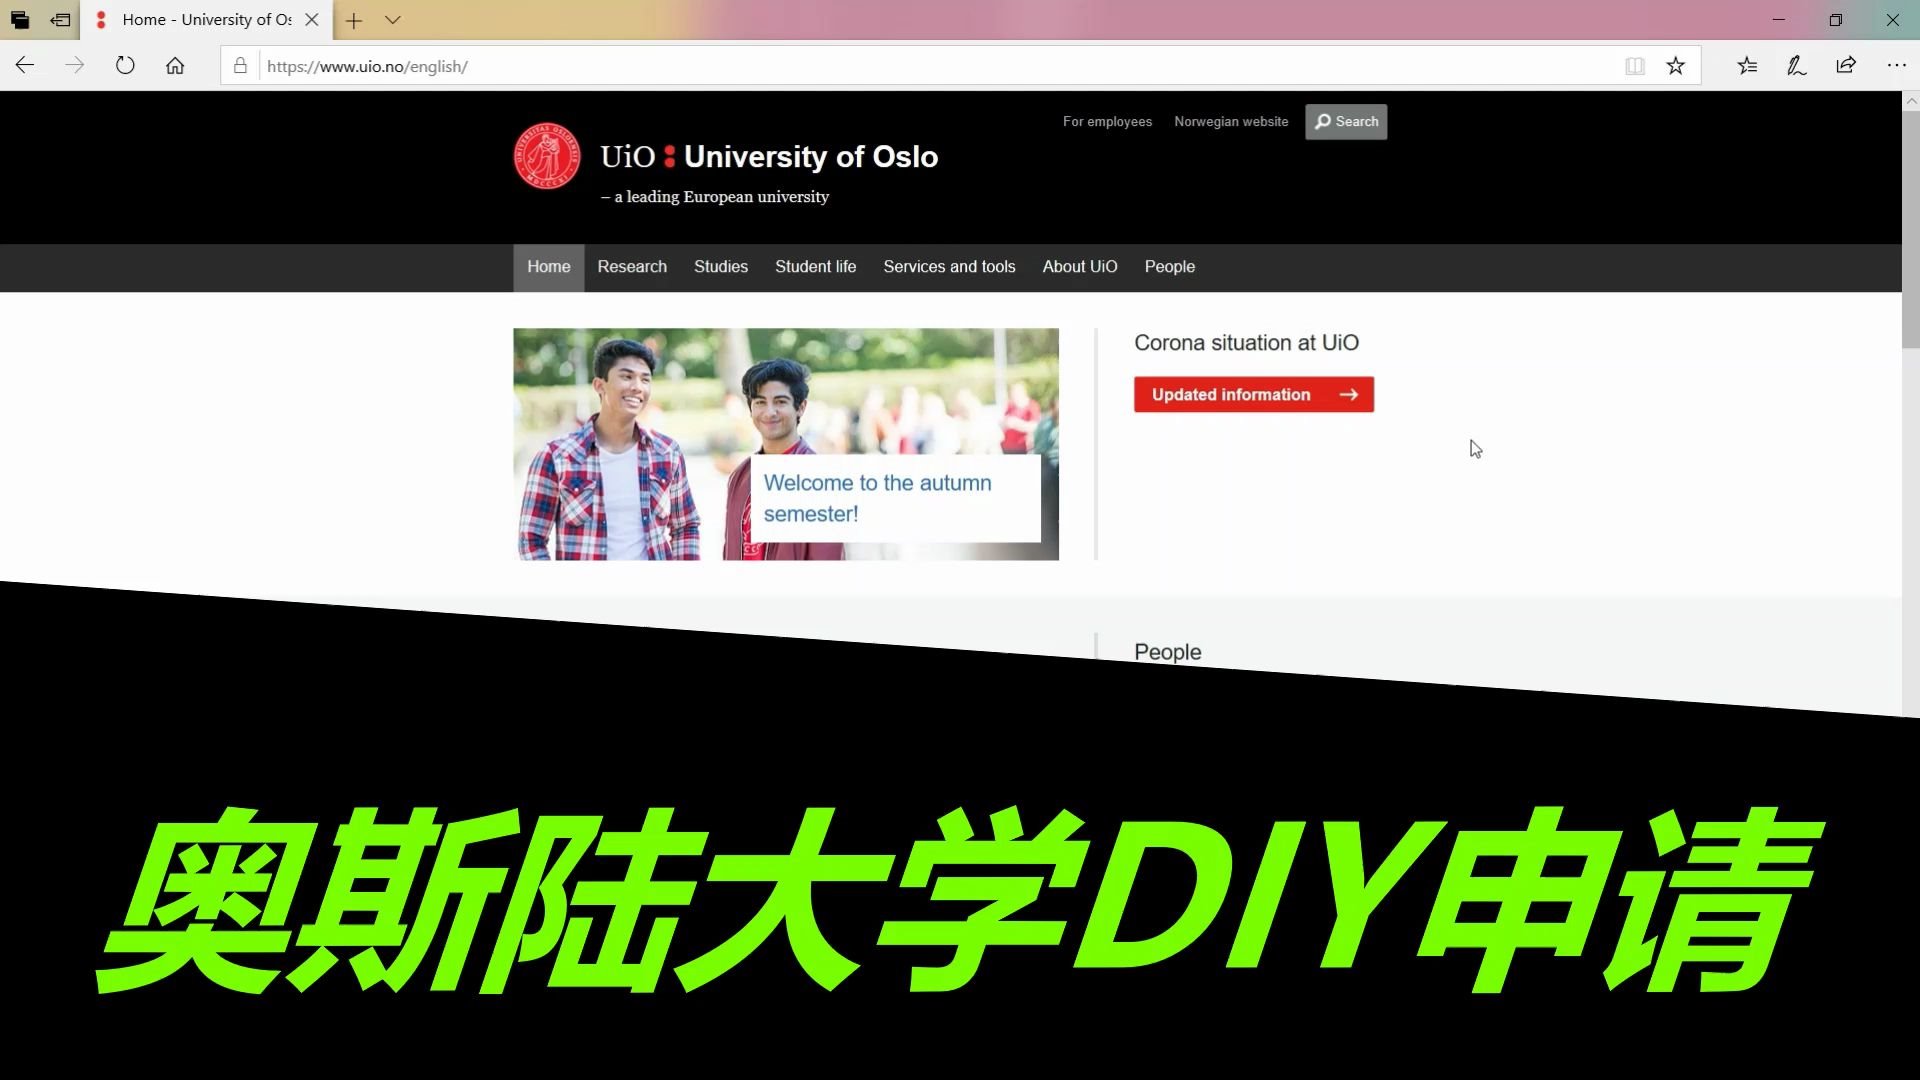Click the page vertical scrollbar thumb
This screenshot has width=1920, height=1080.
[1910, 230]
